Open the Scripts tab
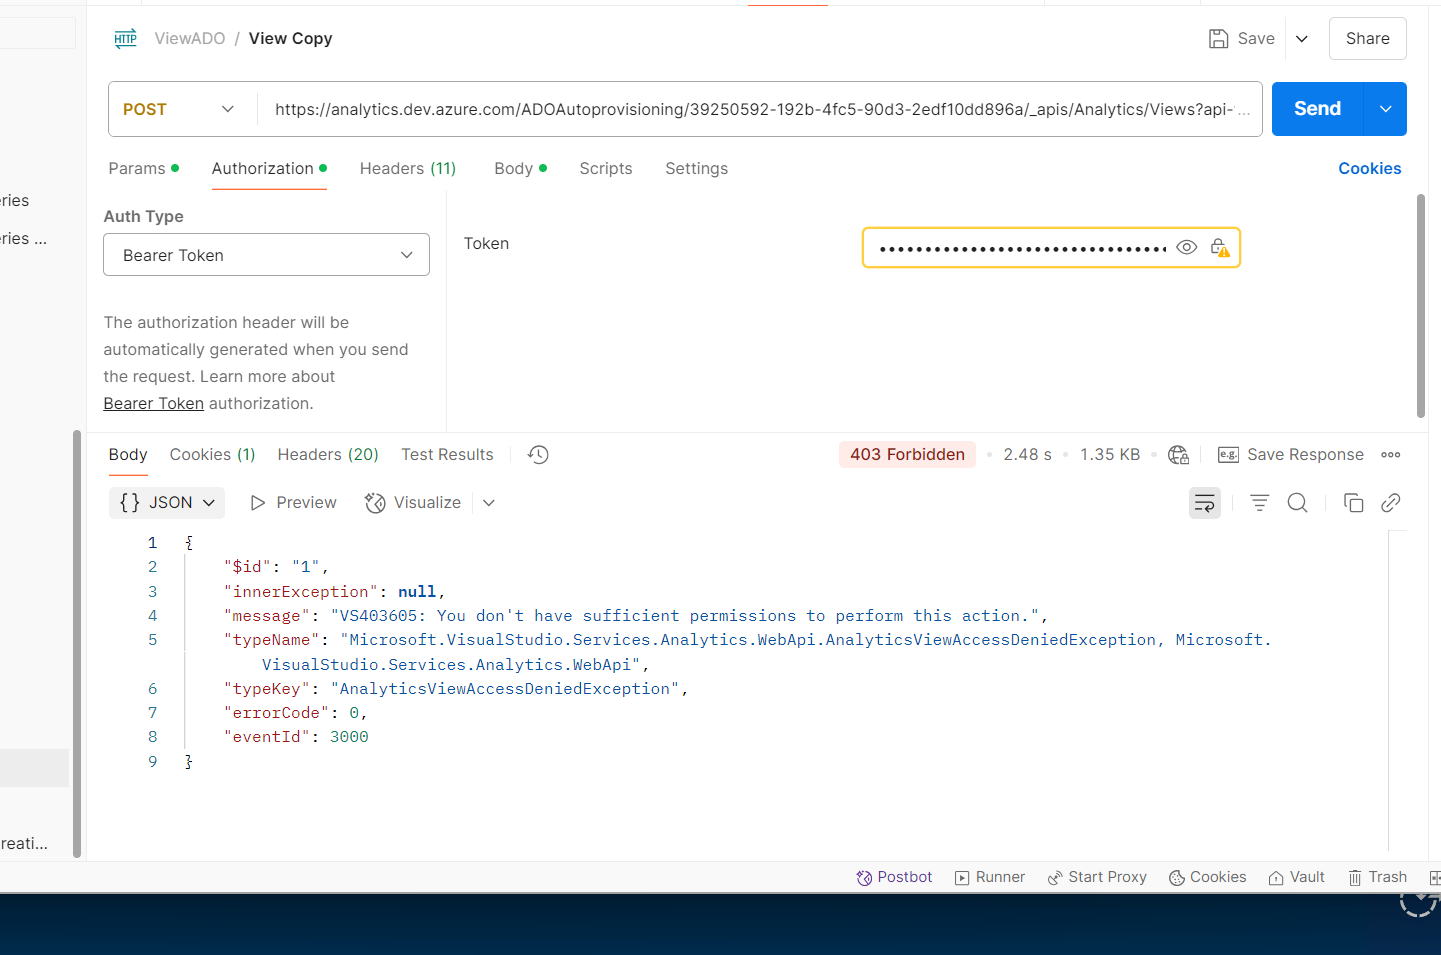This screenshot has width=1441, height=955. (606, 169)
